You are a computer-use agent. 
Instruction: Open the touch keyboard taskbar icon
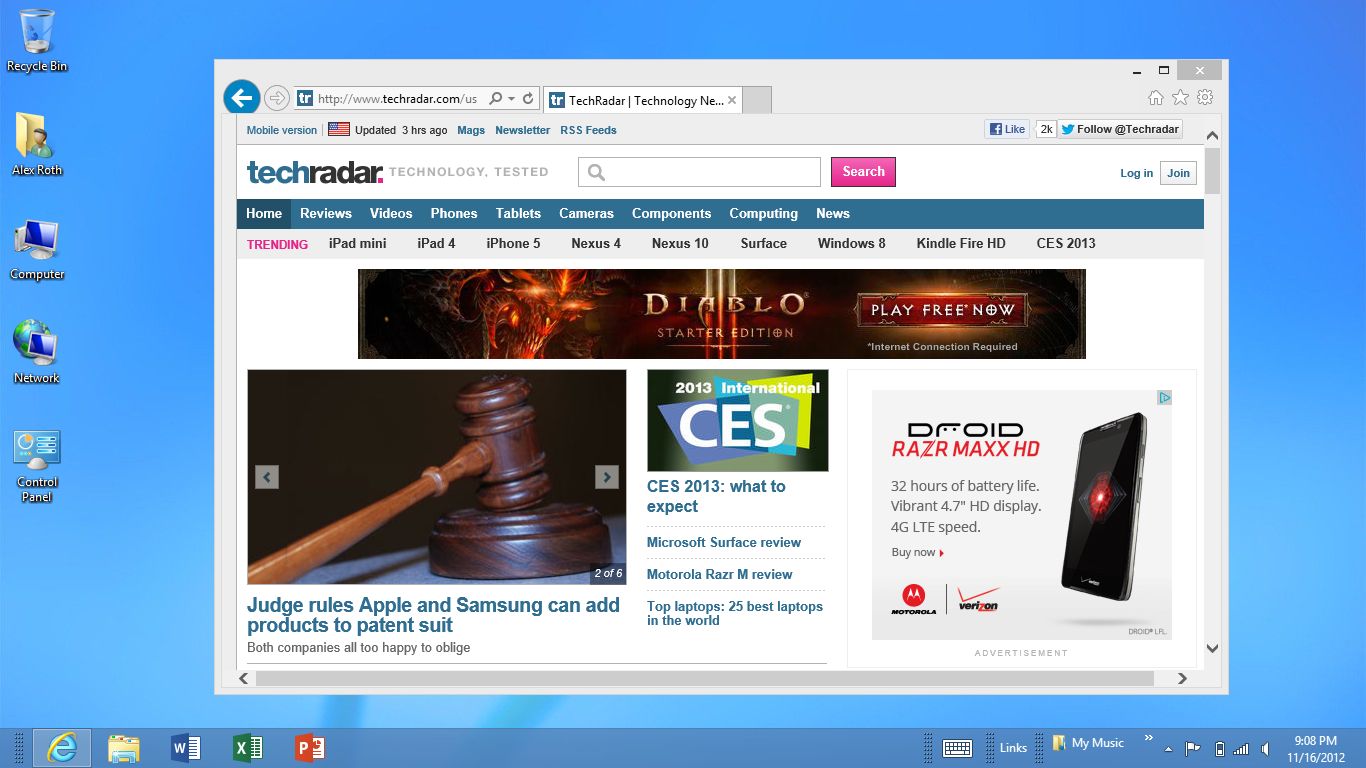[957, 748]
